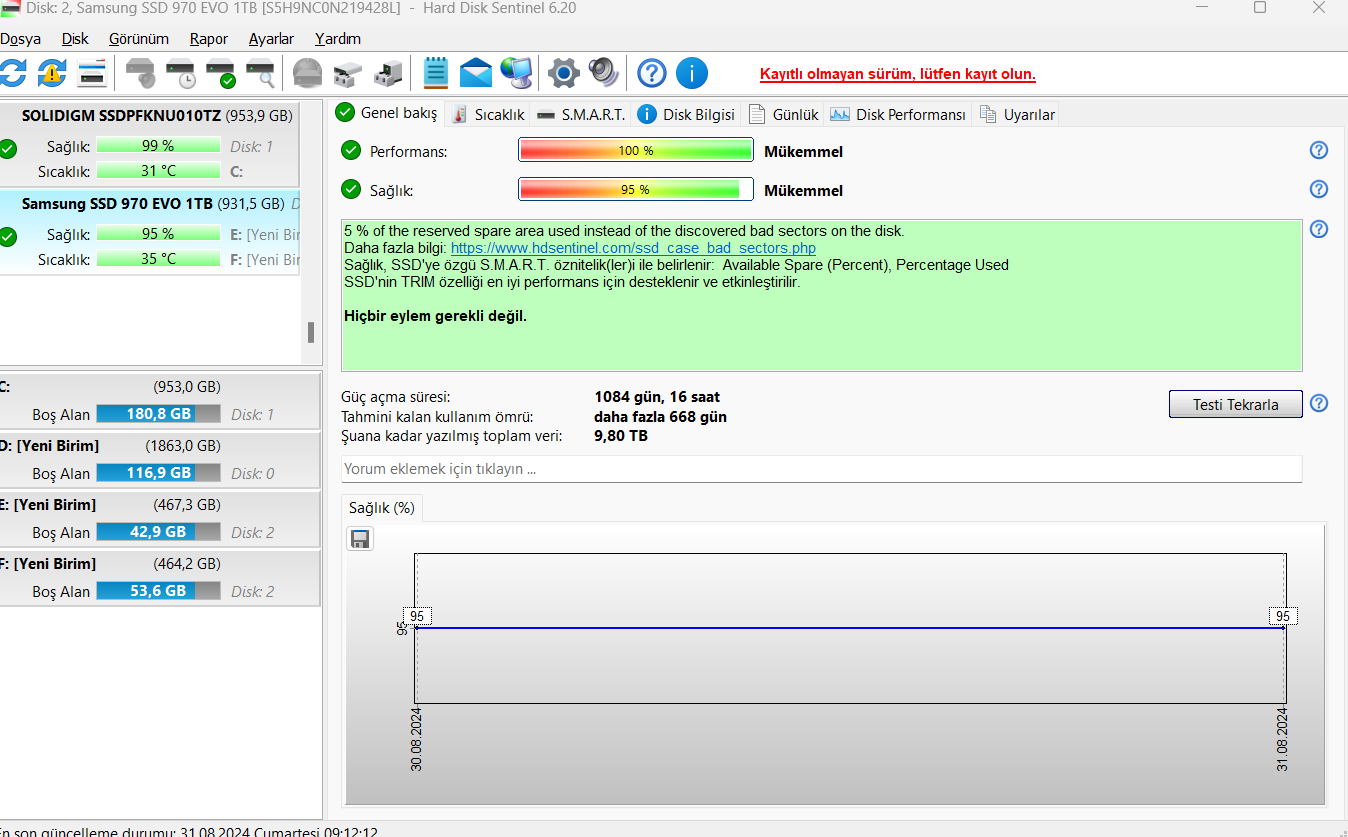This screenshot has width=1348, height=837.
Task: Click the refresh disk status icon
Action: [12, 73]
